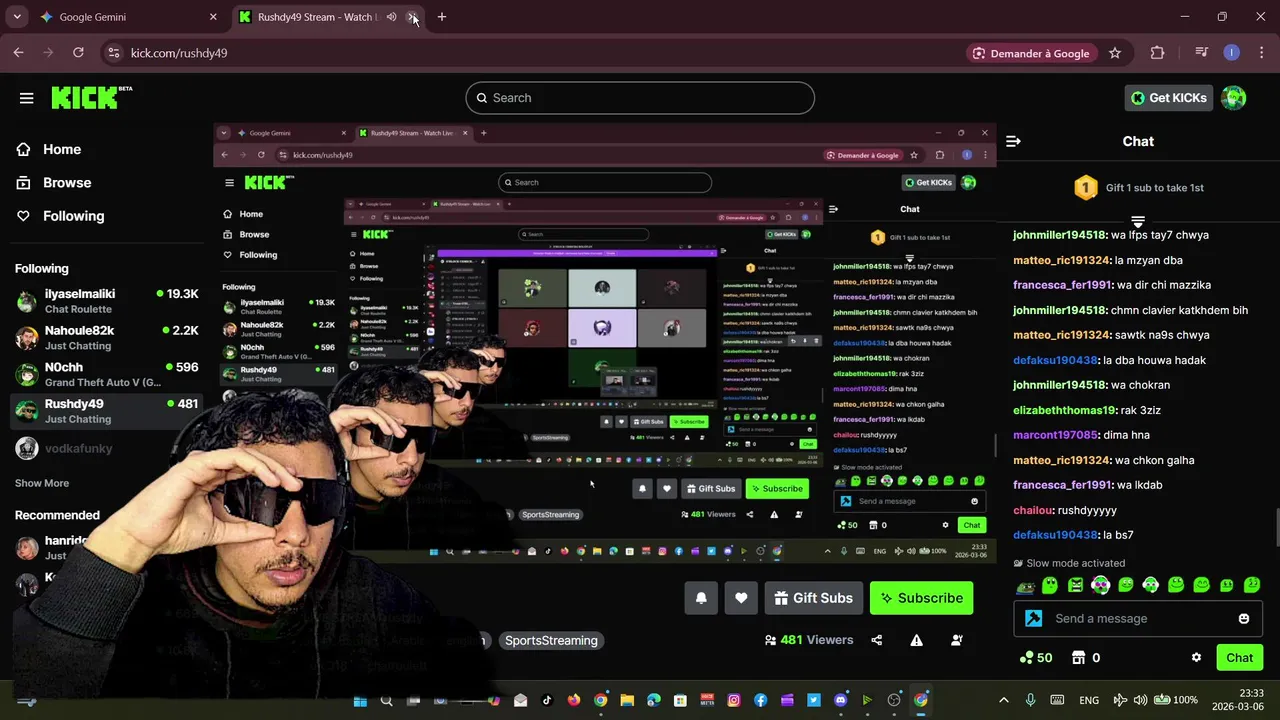Viewport: 1280px width, 720px height.
Task: Expand the system tray hidden icons chevron
Action: click(1004, 700)
